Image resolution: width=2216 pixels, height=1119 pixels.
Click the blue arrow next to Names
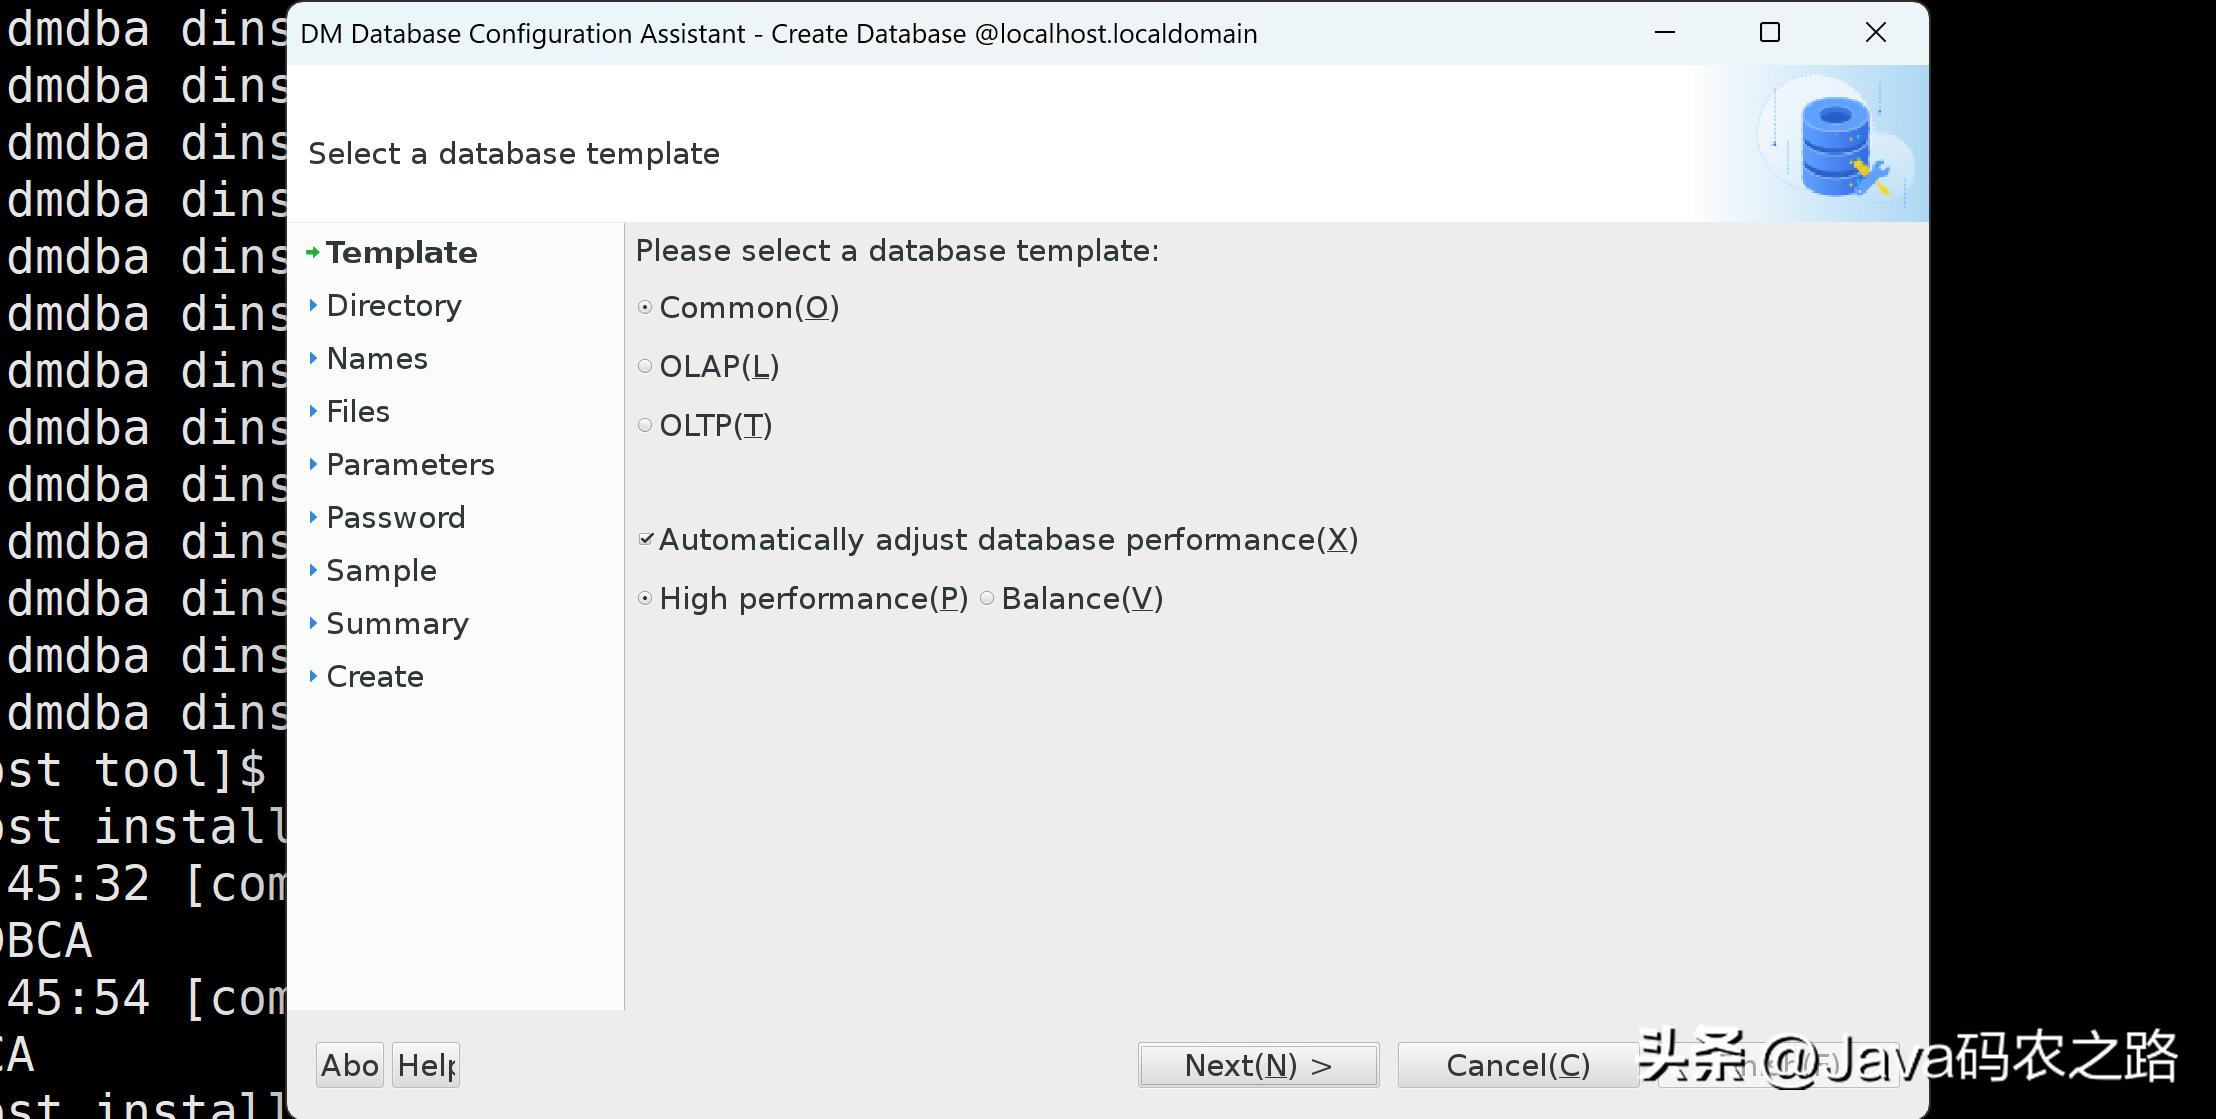point(314,358)
